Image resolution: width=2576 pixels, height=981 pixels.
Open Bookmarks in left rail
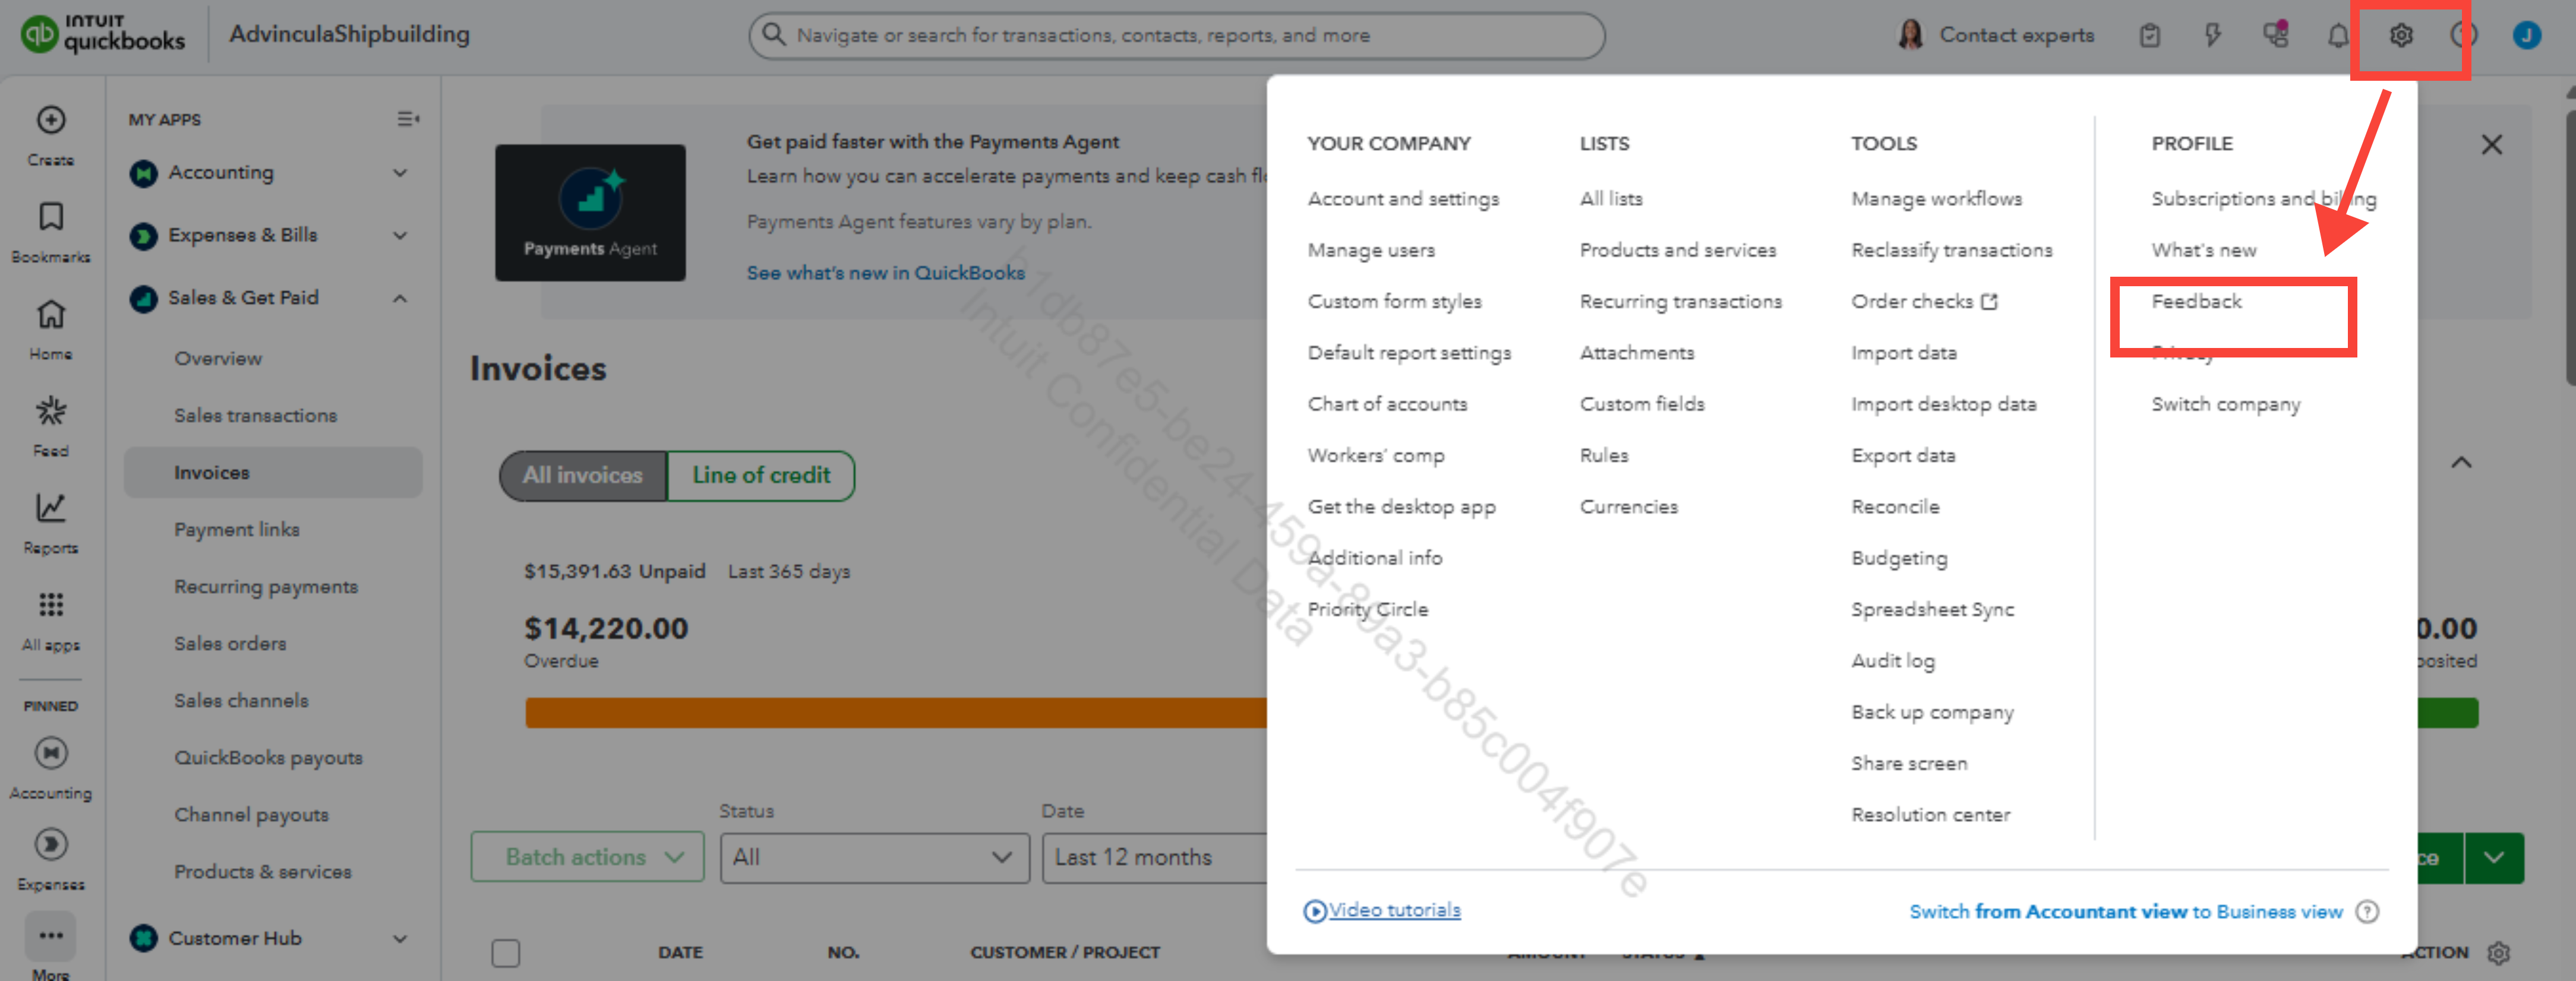(51, 217)
